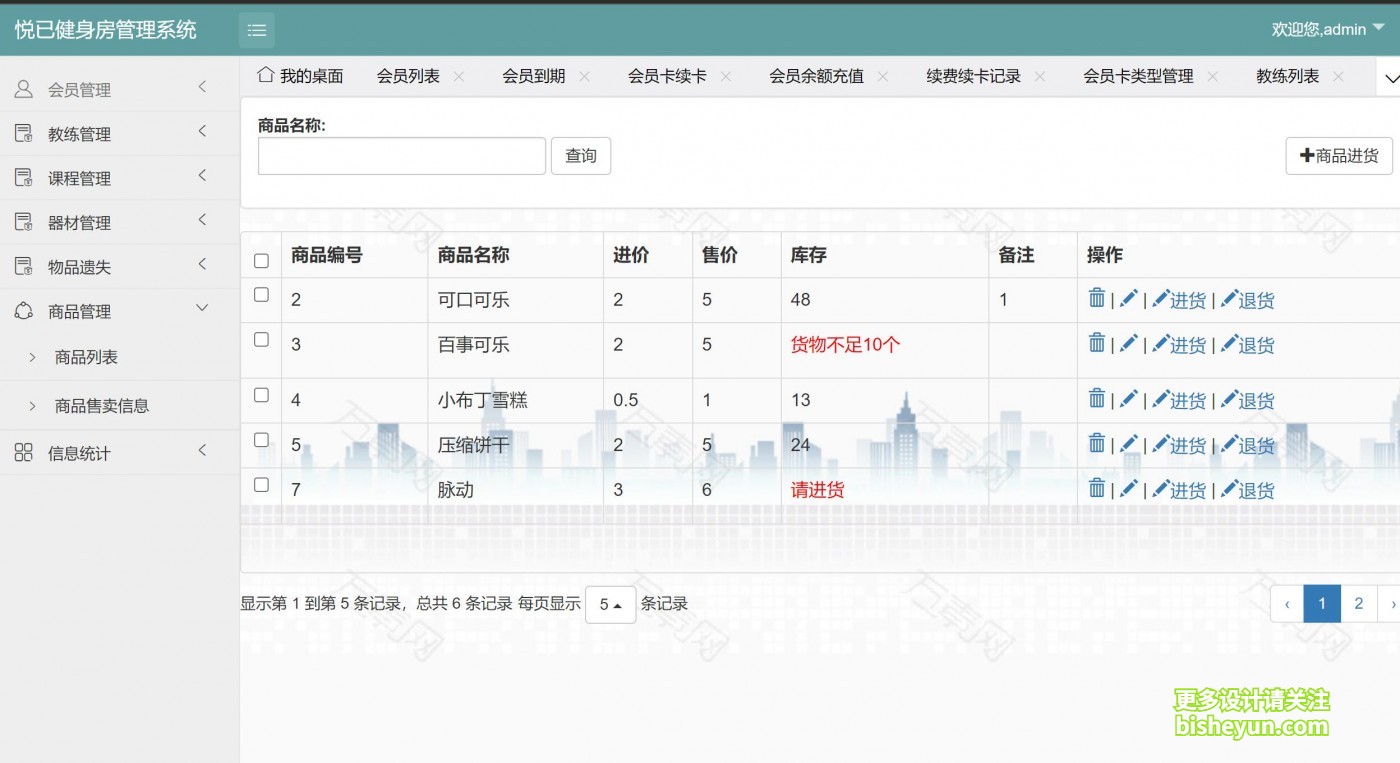Select the 器材管理 sidebar icon
The height and width of the screenshot is (763, 1400).
click(21, 221)
